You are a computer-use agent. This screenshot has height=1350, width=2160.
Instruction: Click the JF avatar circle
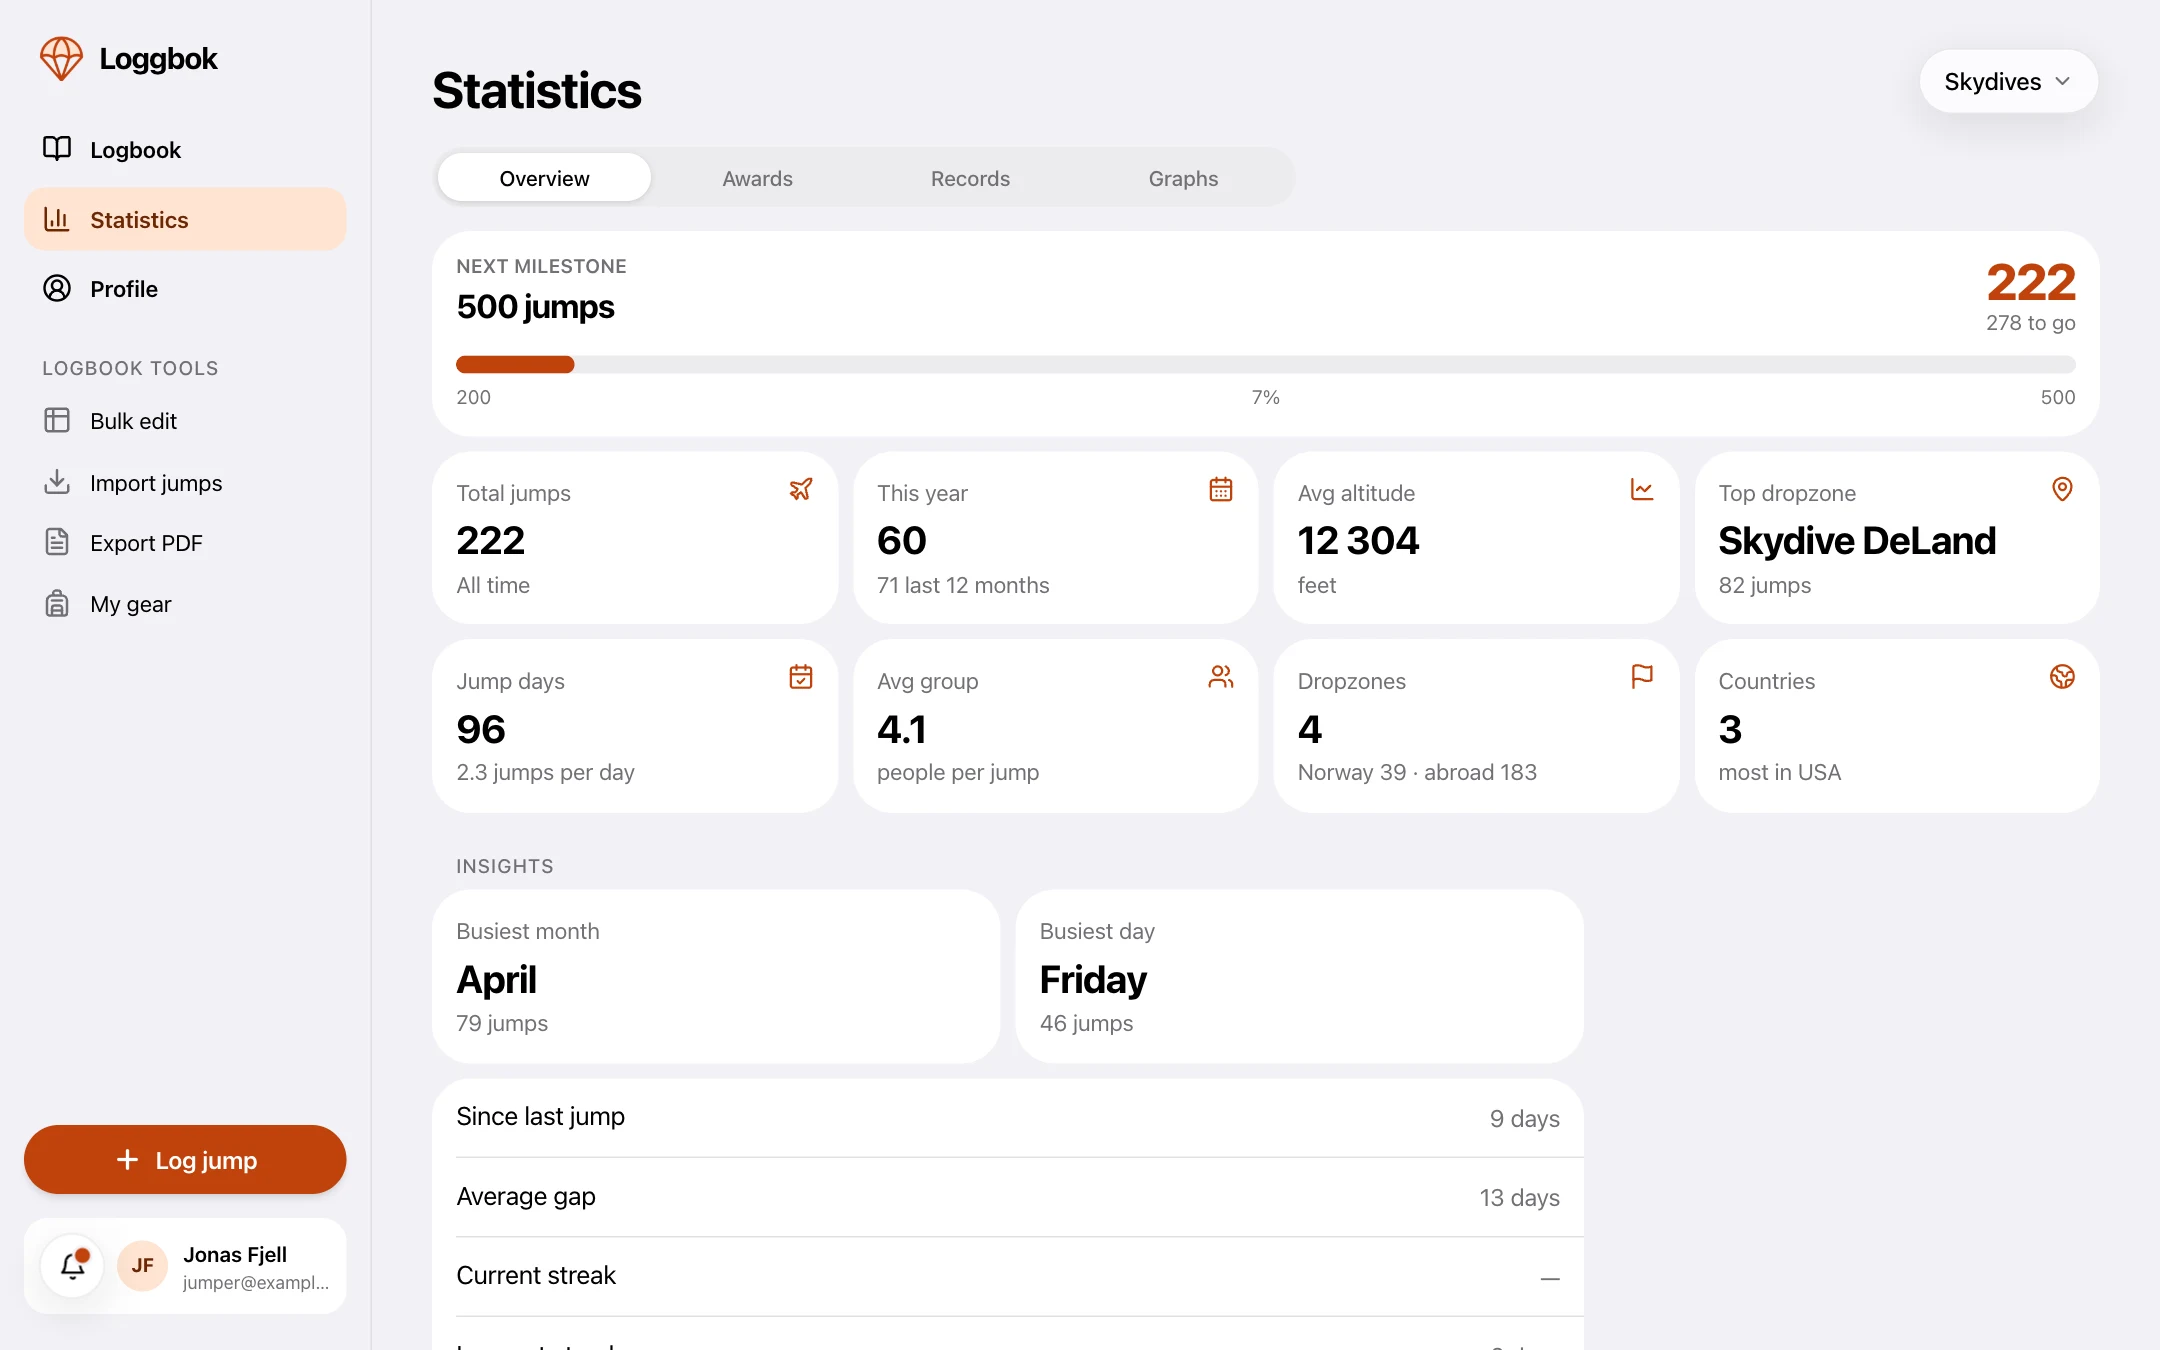143,1266
